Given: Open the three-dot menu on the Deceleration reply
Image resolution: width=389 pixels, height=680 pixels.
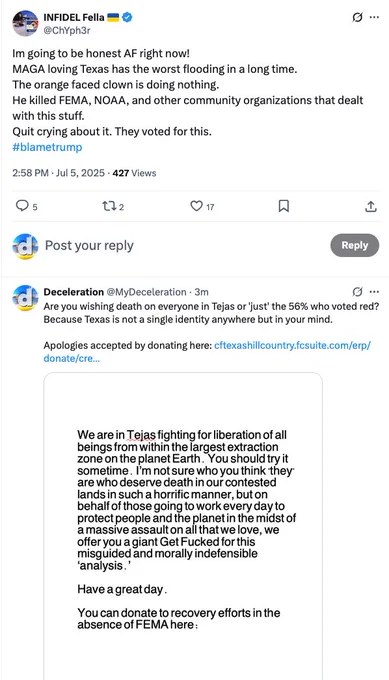Looking at the screenshot, I should (374, 291).
